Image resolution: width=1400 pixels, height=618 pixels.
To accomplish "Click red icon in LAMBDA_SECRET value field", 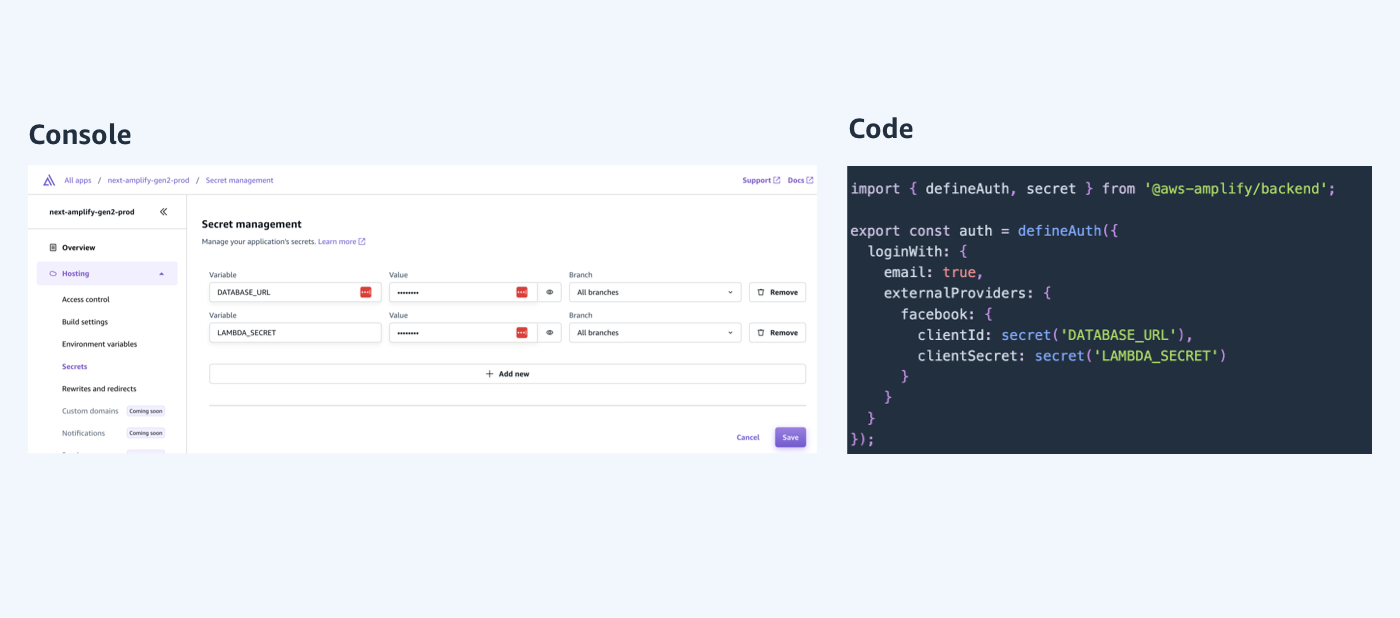I will [521, 332].
